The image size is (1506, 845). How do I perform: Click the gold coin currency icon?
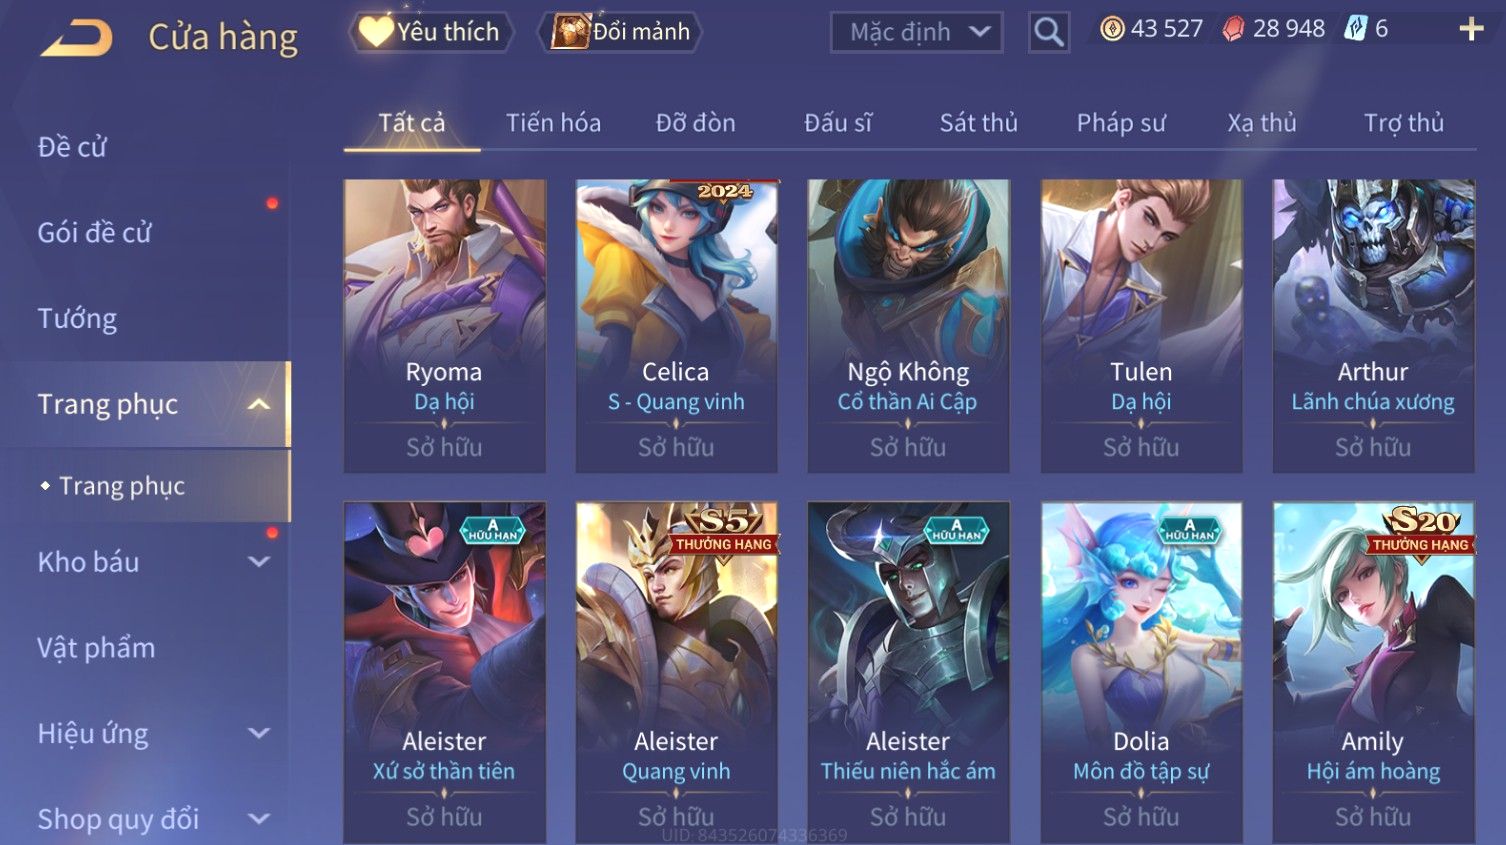click(1112, 29)
